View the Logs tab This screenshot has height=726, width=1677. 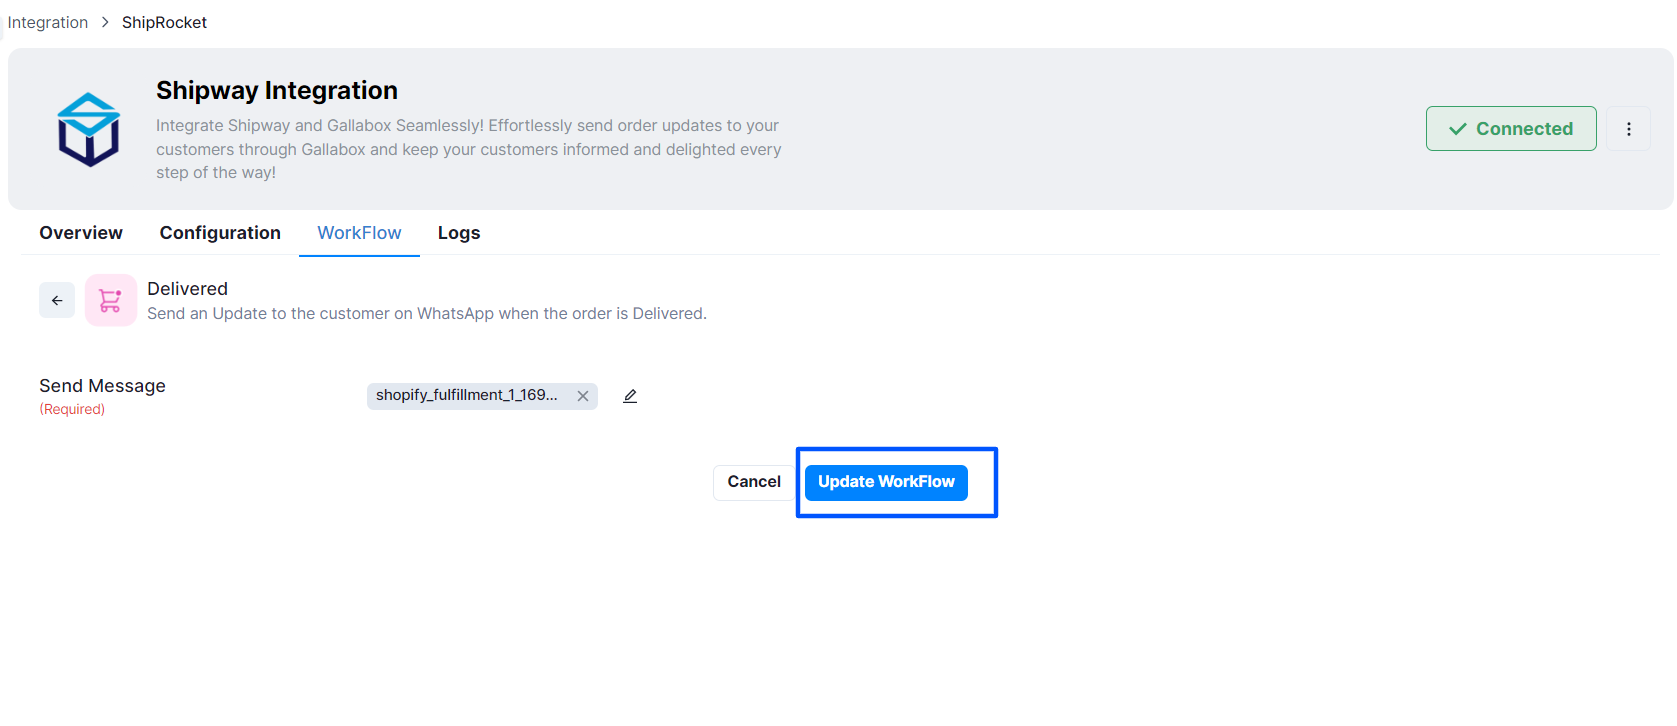[459, 233]
